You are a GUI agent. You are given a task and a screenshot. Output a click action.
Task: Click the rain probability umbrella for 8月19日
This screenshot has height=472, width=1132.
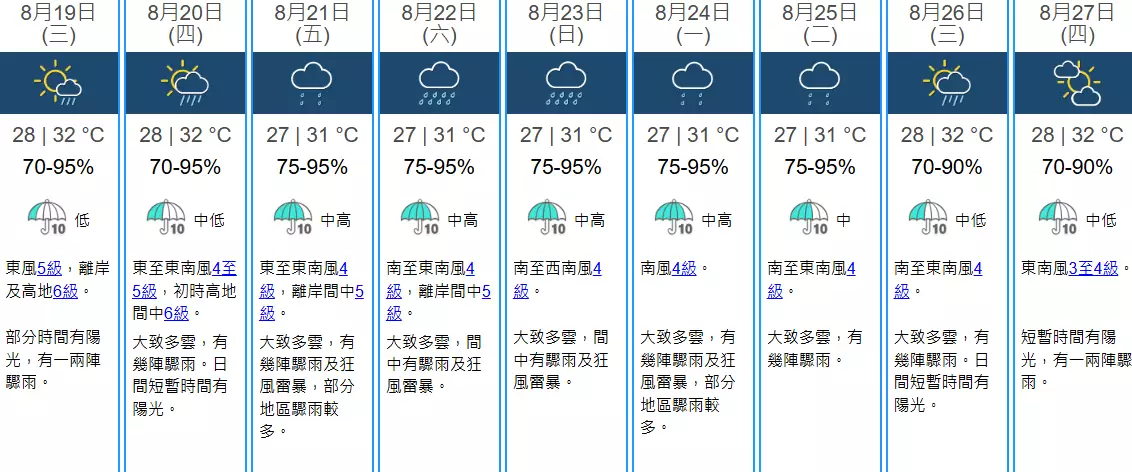tap(47, 218)
